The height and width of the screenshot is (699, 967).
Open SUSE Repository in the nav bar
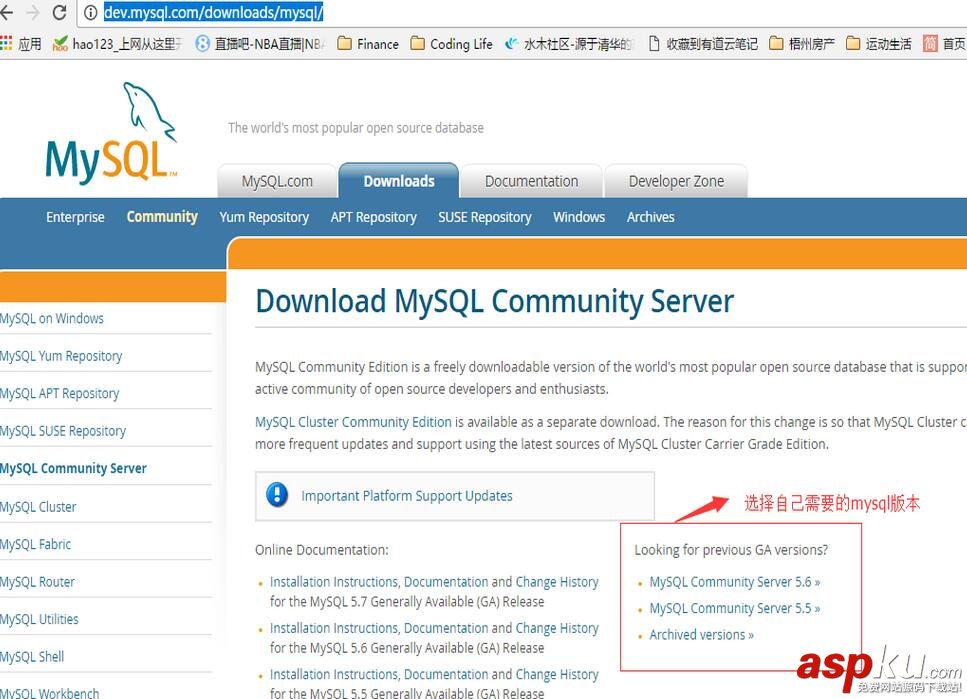click(485, 217)
